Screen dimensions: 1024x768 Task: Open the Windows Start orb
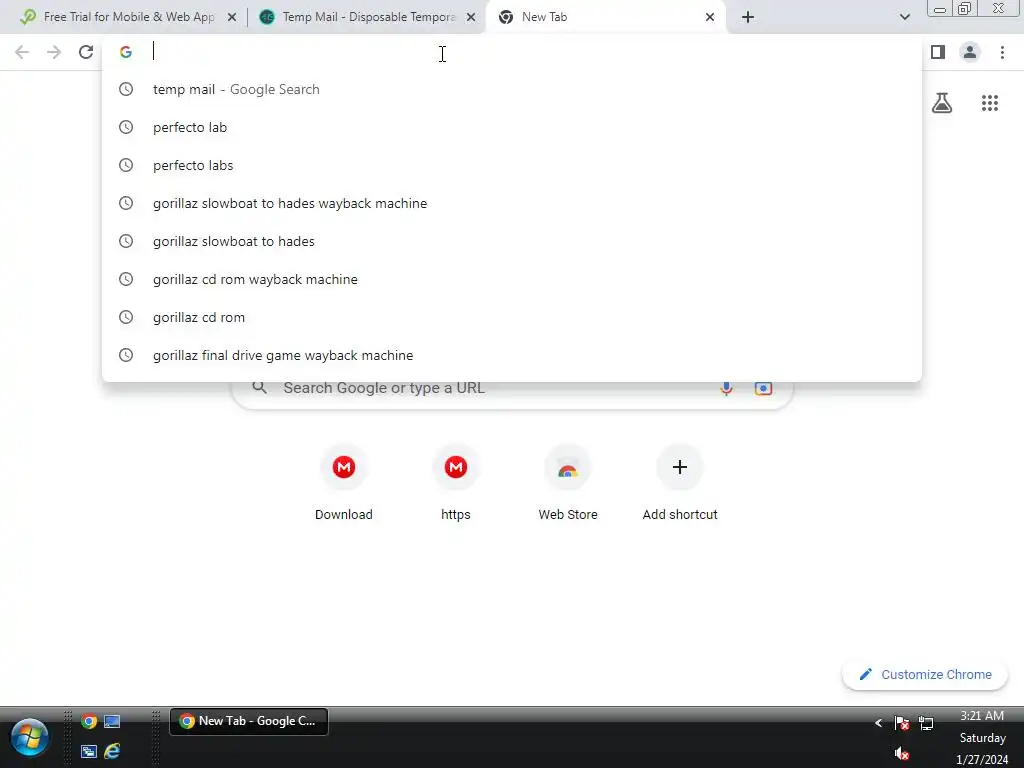[x=29, y=737]
